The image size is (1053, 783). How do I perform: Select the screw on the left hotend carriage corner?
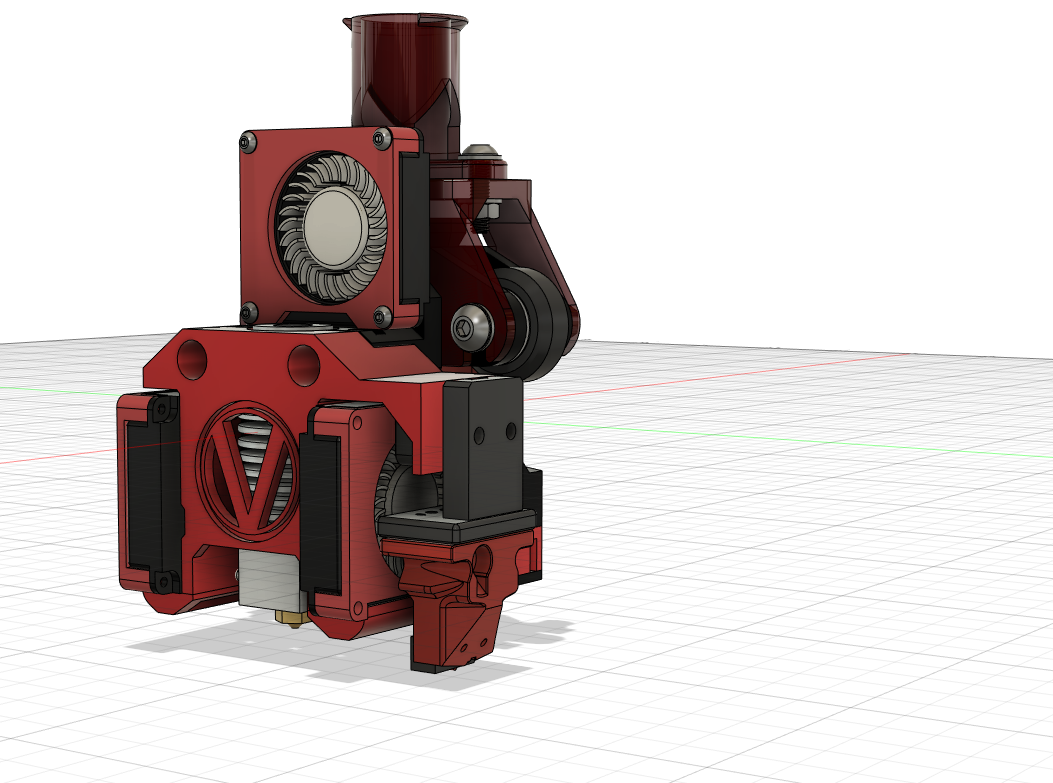162,410
